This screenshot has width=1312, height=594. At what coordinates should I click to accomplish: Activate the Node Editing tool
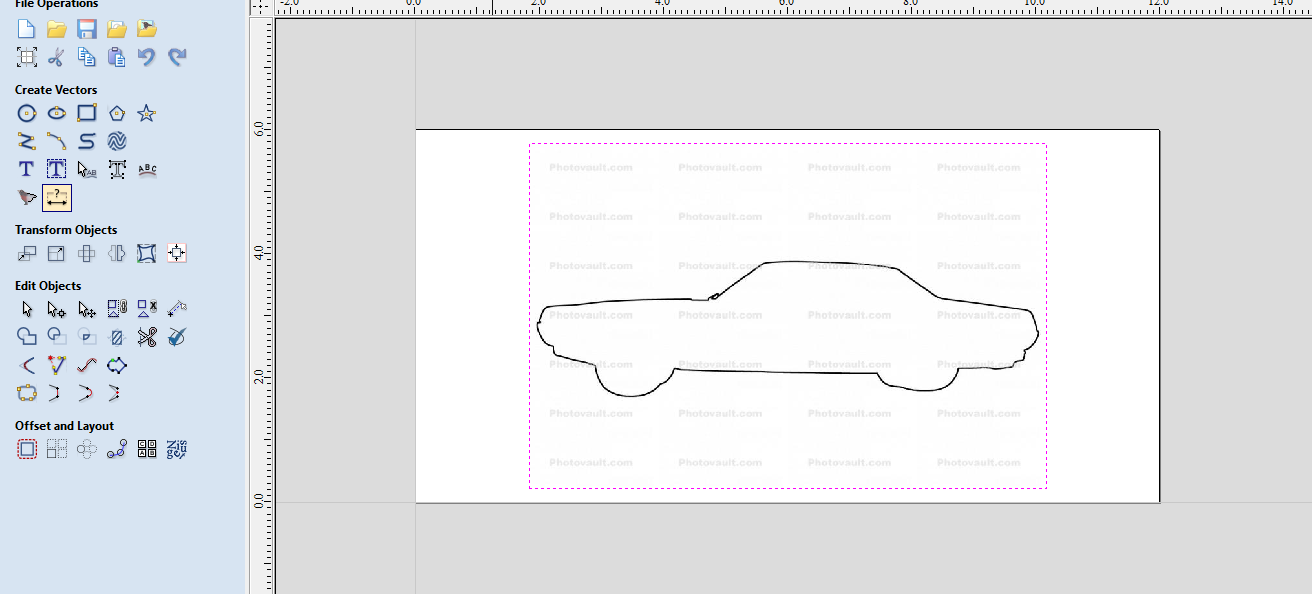click(x=57, y=309)
